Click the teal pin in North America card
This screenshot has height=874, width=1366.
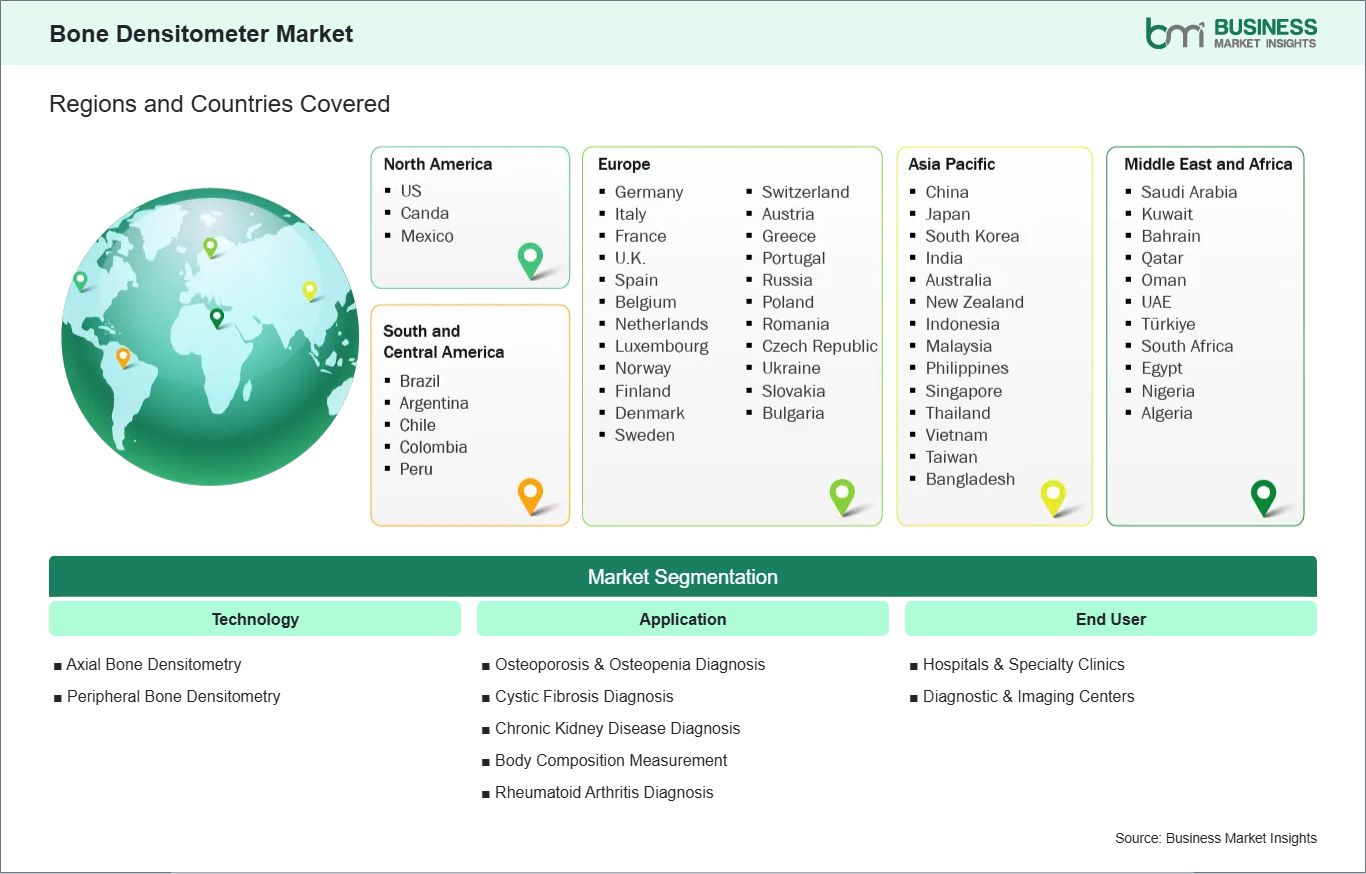pos(530,259)
